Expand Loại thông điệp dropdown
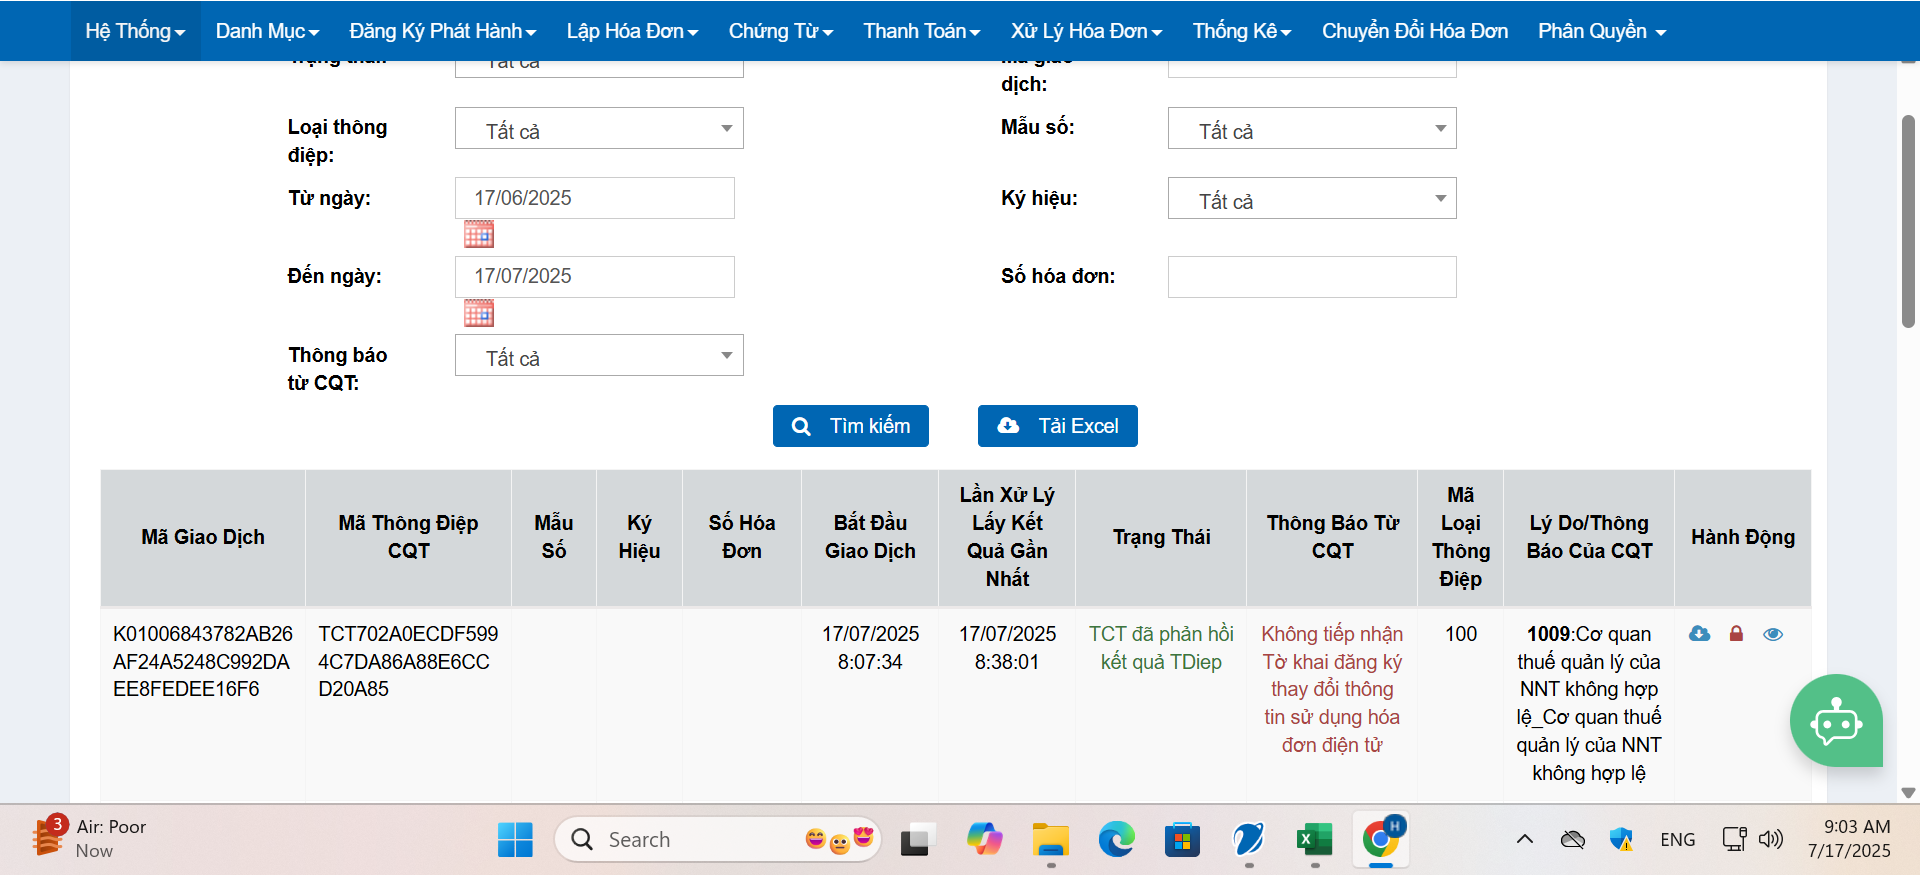Image resolution: width=1920 pixels, height=875 pixels. [599, 128]
